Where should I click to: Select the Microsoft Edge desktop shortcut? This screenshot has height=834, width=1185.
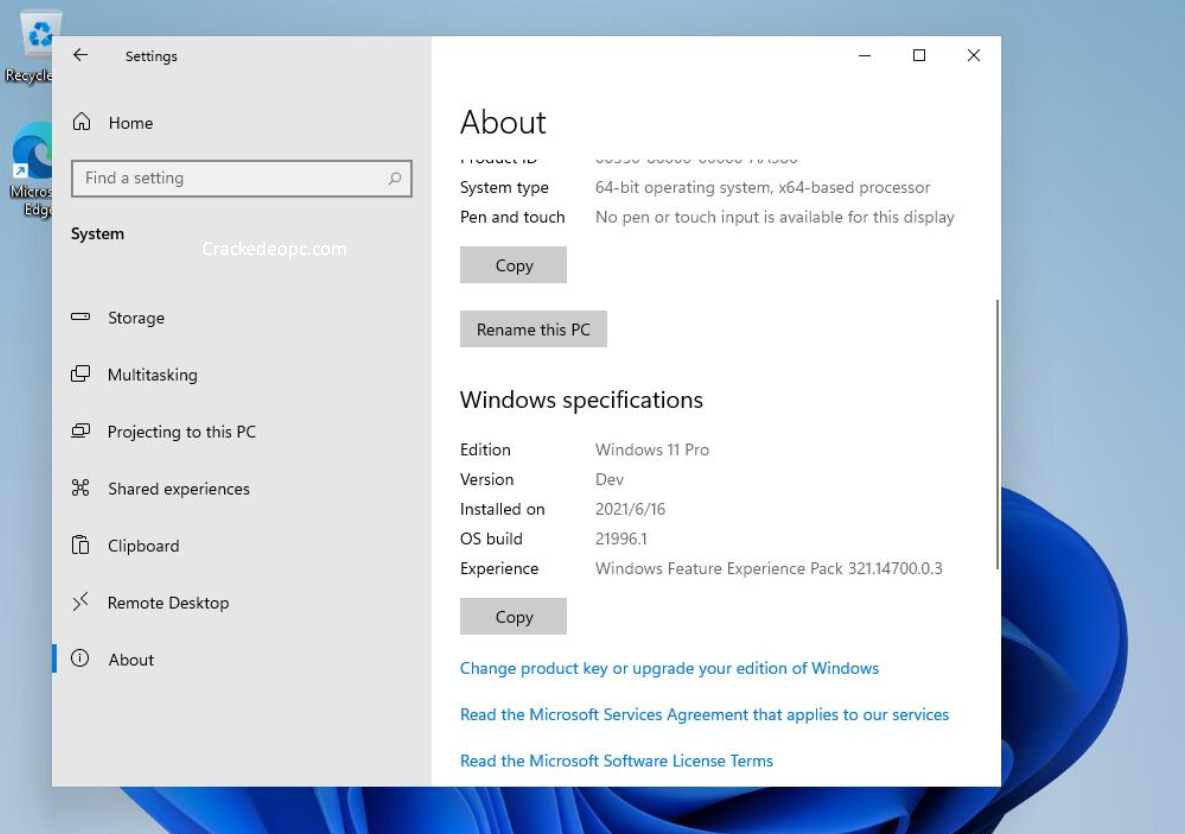pos(30,170)
